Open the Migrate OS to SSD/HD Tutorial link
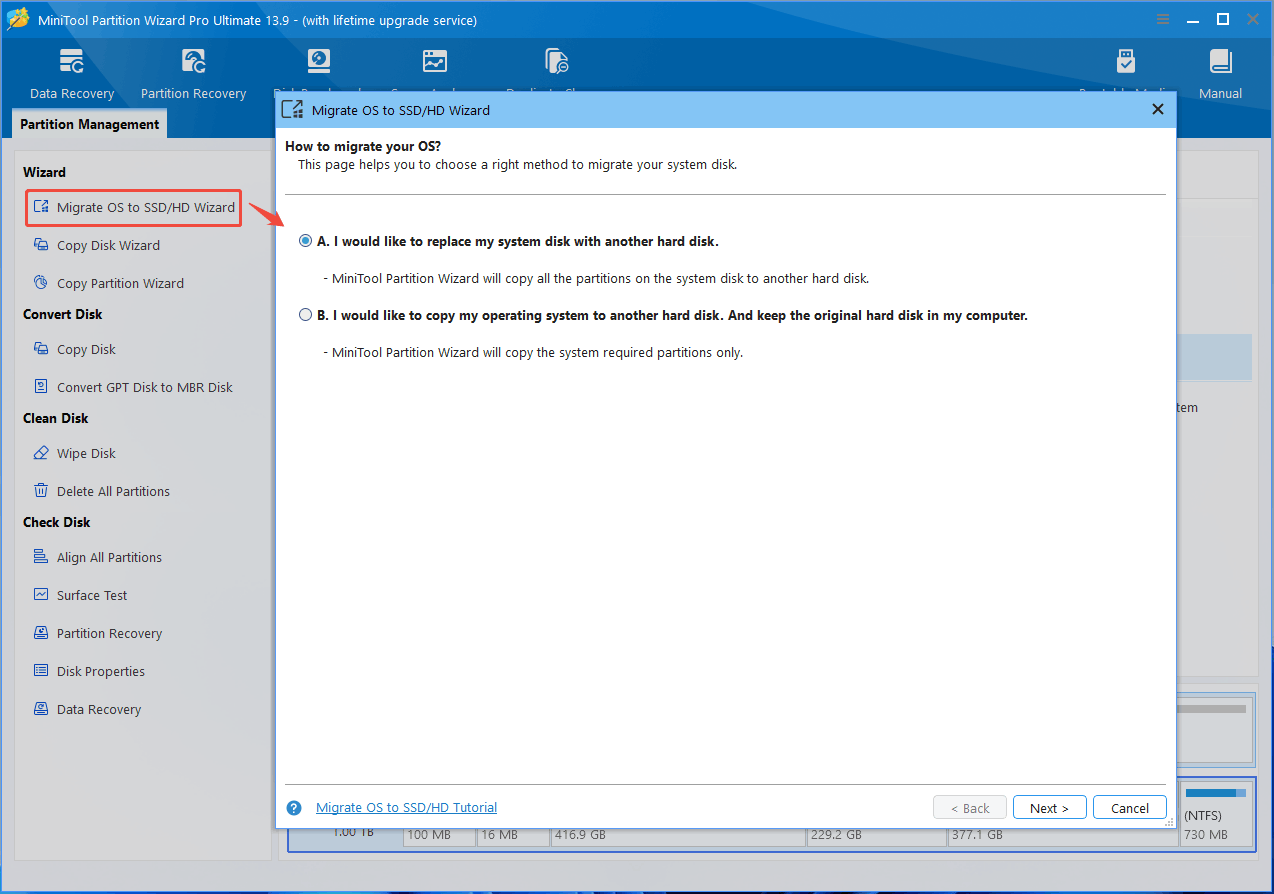 pos(406,808)
